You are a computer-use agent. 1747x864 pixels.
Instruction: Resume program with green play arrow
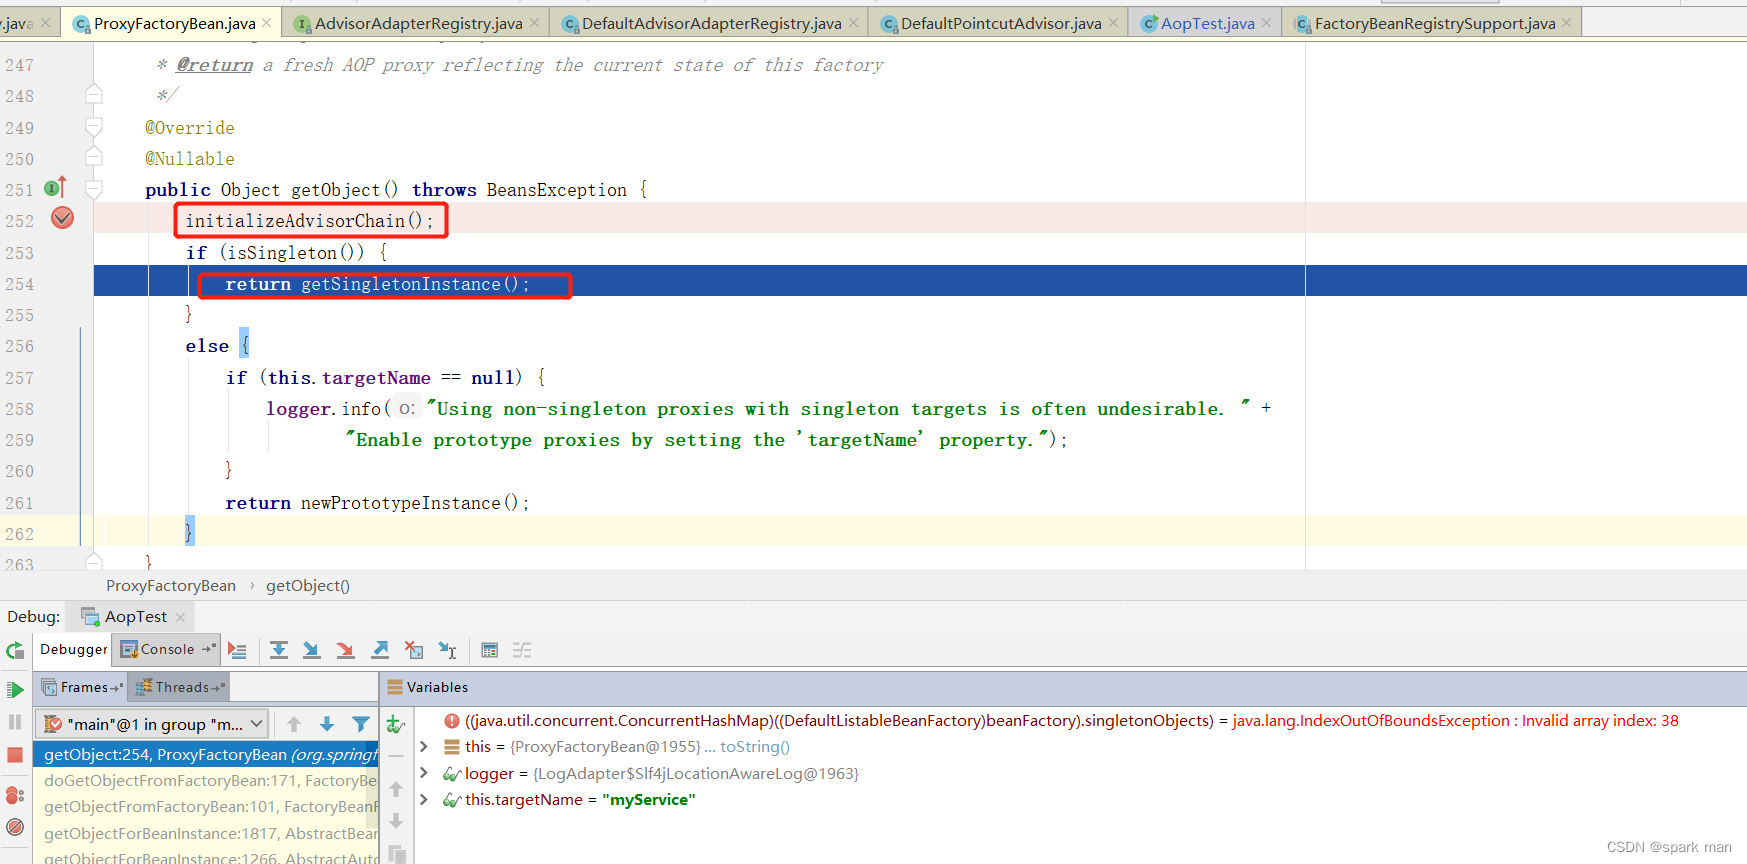(x=15, y=690)
